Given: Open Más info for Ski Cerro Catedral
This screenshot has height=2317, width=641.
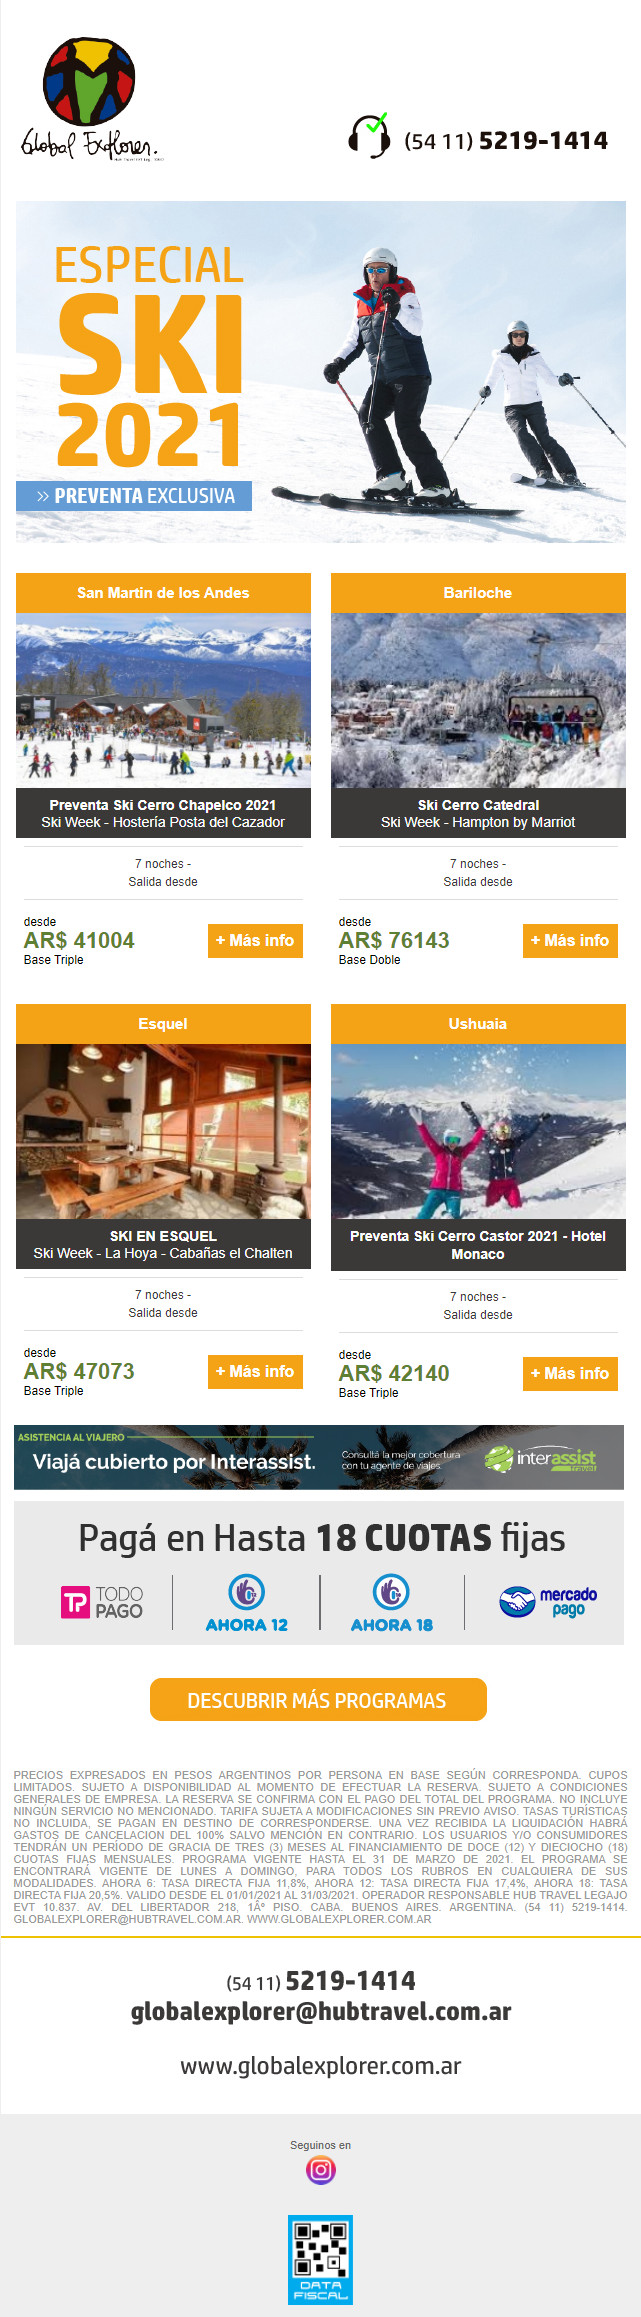Looking at the screenshot, I should 570,940.
